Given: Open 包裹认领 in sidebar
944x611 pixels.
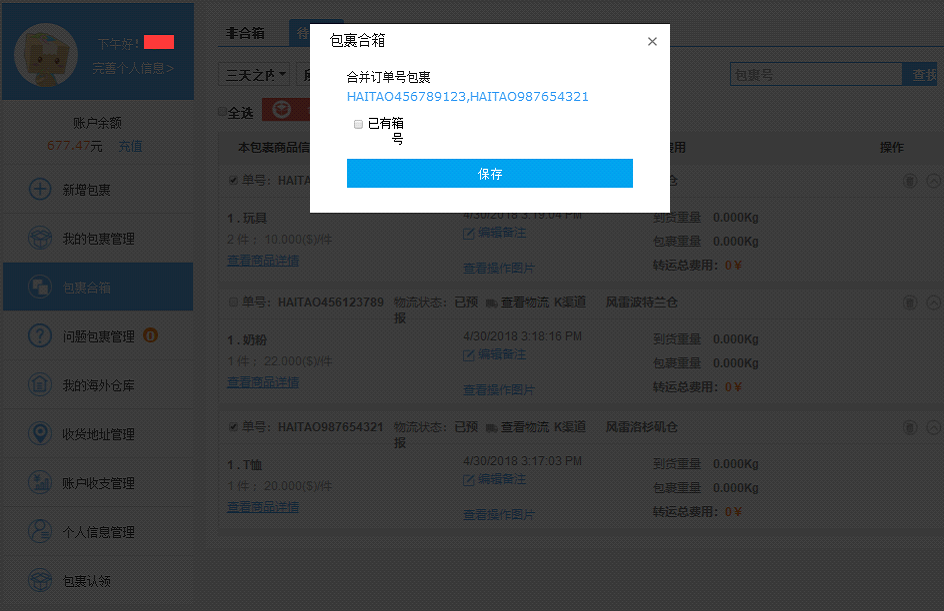Looking at the screenshot, I should click(x=98, y=580).
